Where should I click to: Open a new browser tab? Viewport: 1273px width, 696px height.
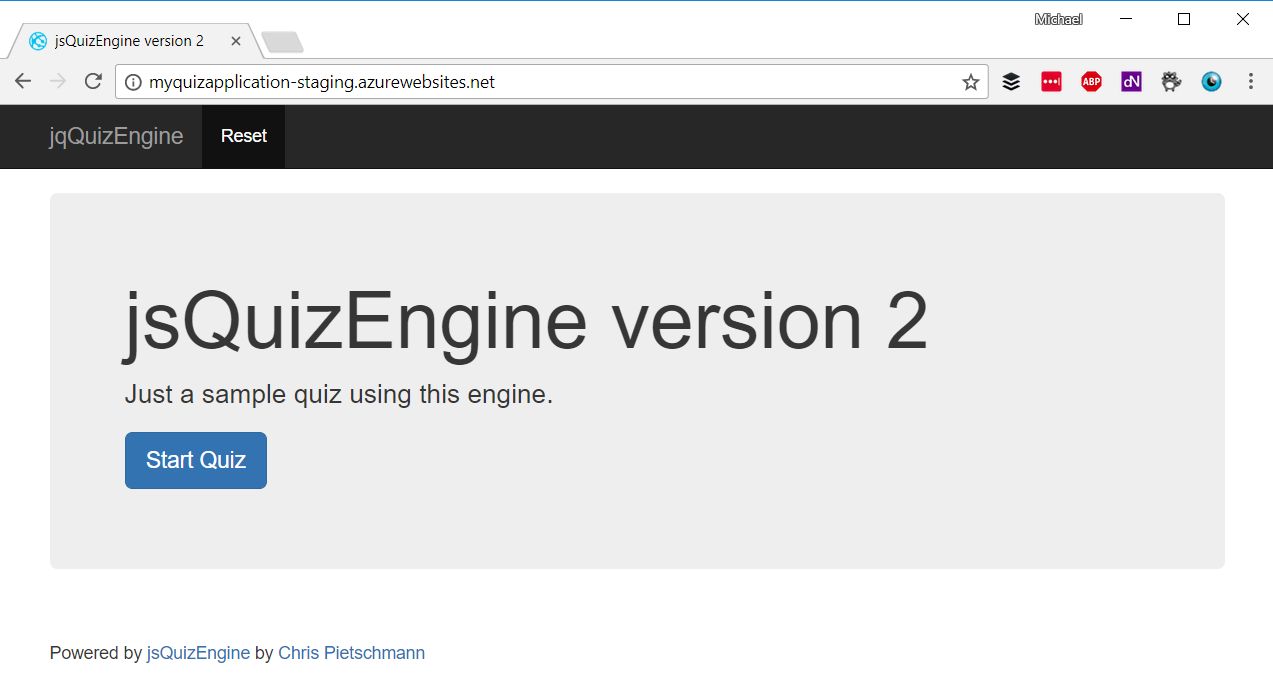[282, 42]
